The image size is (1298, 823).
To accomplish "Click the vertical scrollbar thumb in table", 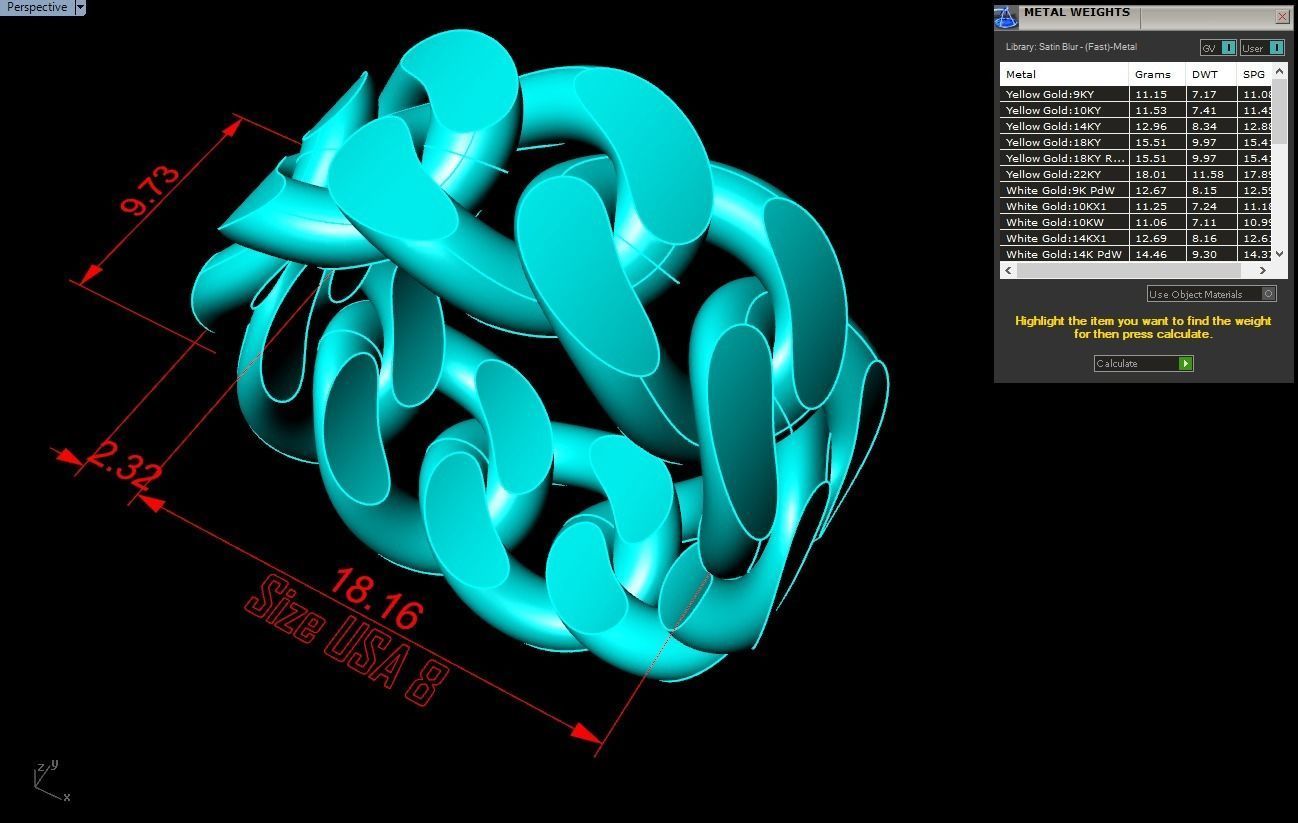I will click(1280, 110).
